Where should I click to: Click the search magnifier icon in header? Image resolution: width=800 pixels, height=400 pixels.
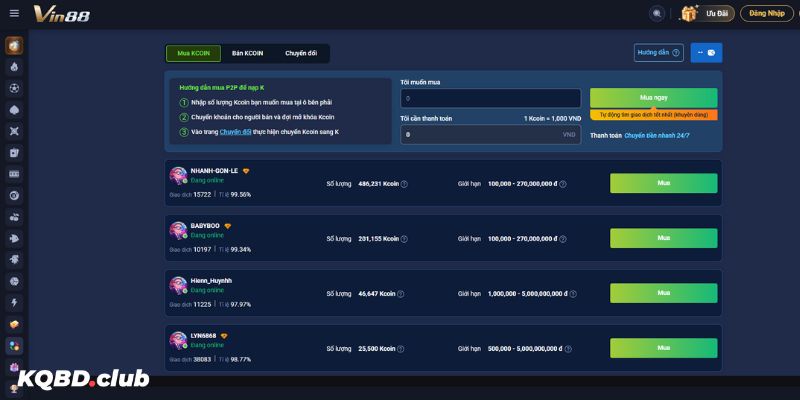(657, 14)
